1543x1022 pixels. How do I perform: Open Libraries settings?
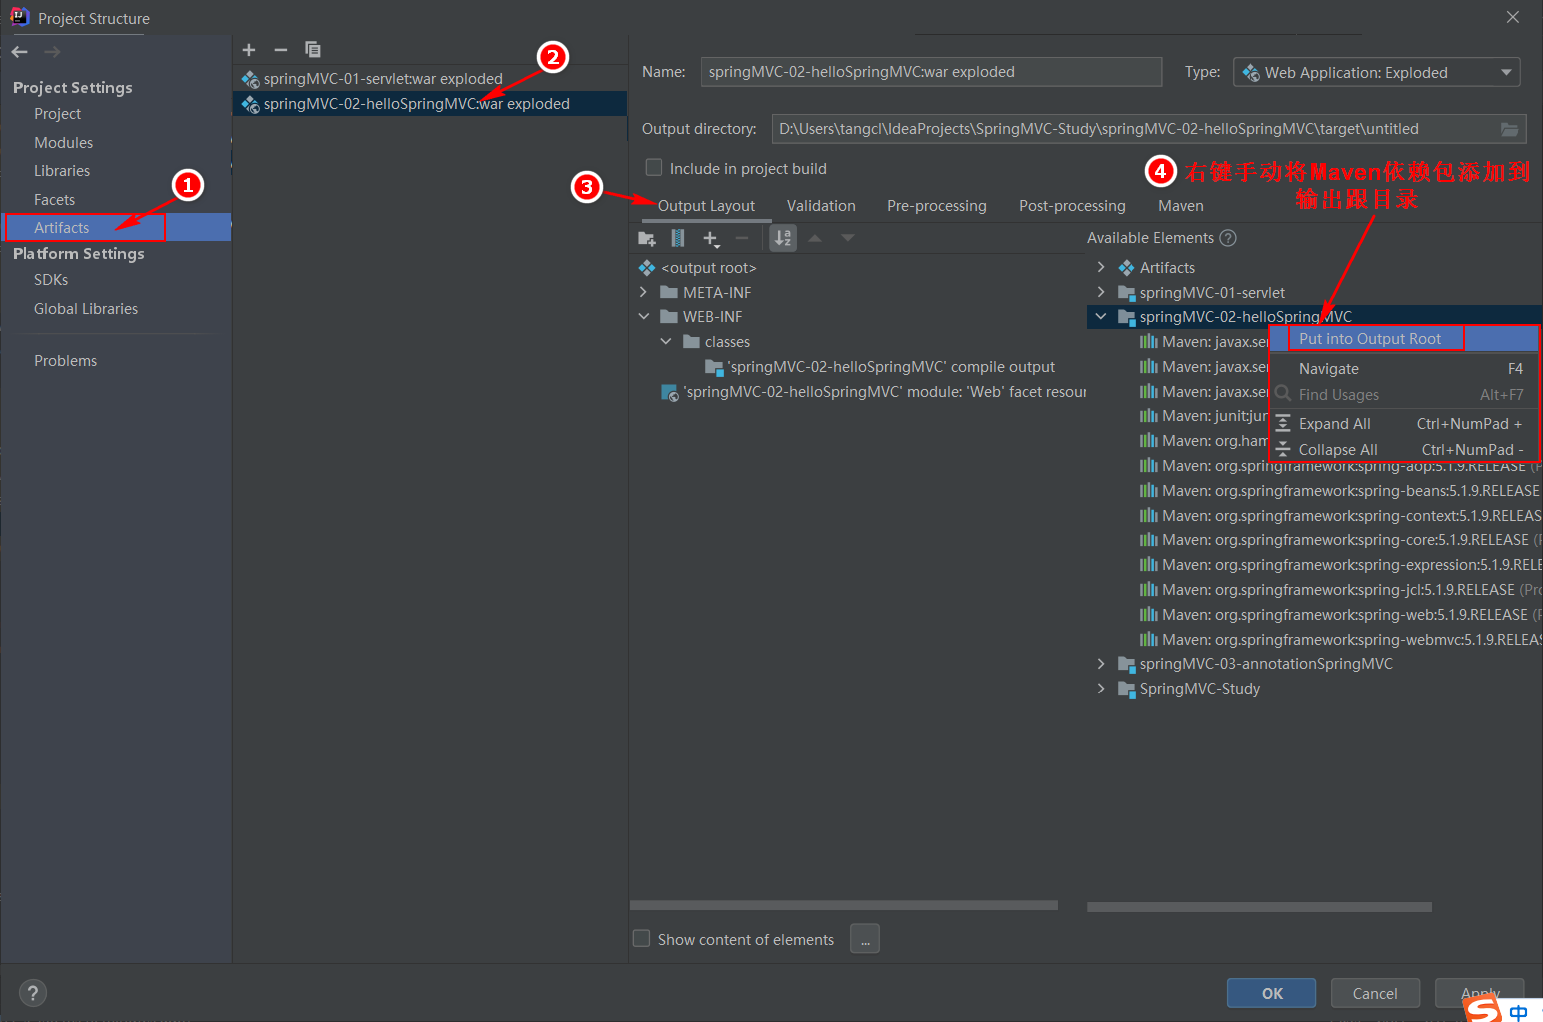[62, 171]
